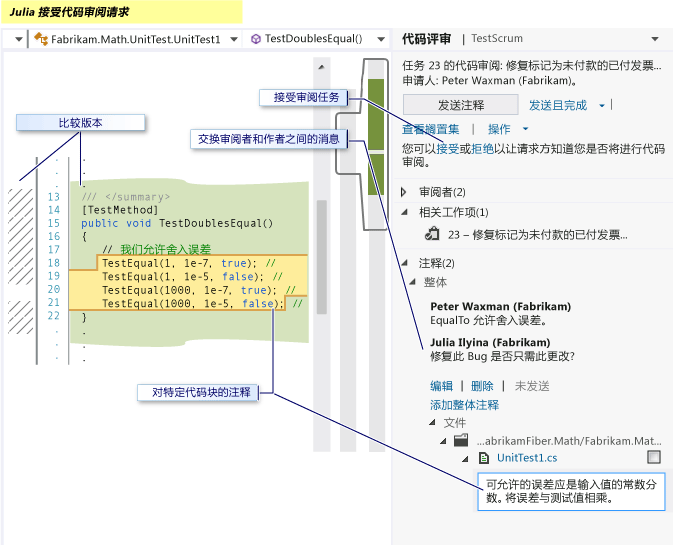Open the 发送且完成 dropdown arrow
This screenshot has height=545, width=673.
click(x=602, y=106)
